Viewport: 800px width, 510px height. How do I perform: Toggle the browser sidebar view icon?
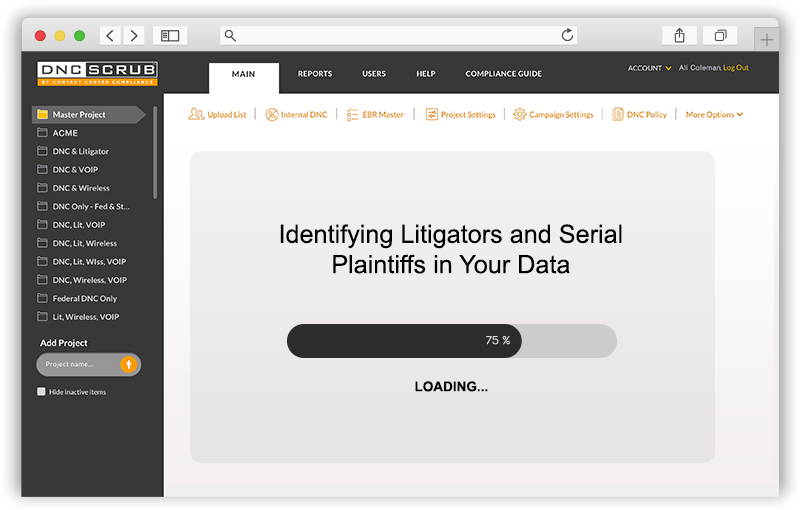click(170, 36)
